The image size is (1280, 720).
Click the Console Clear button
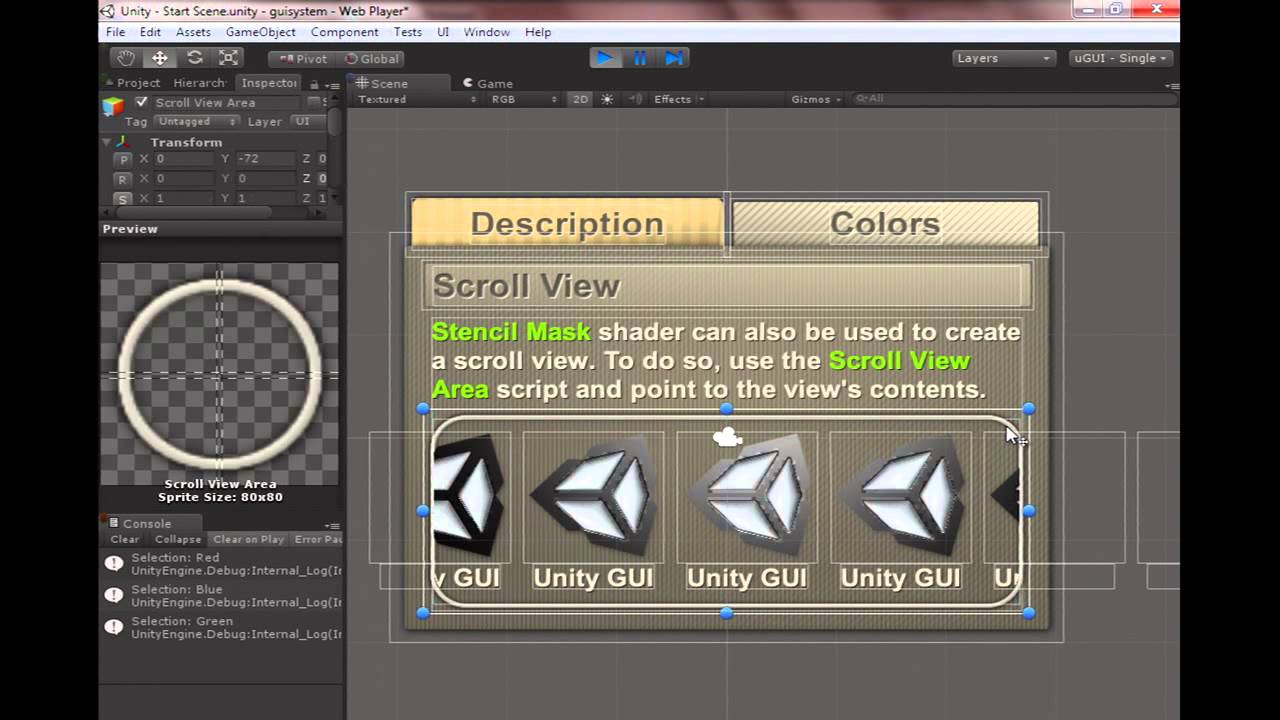(x=125, y=539)
